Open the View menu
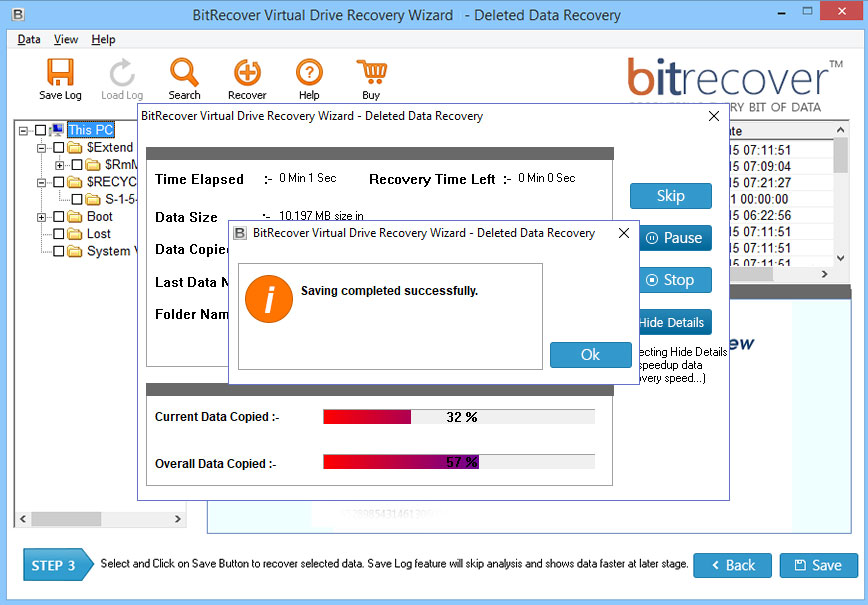Screen dimensions: 868x605 pos(65,39)
